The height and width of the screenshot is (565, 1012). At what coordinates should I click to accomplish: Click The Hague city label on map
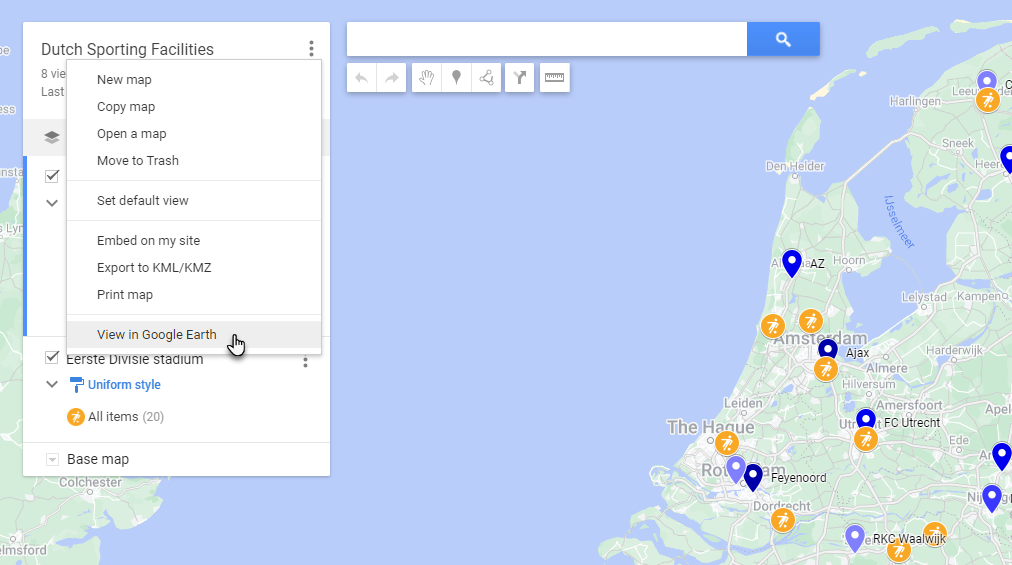710,427
